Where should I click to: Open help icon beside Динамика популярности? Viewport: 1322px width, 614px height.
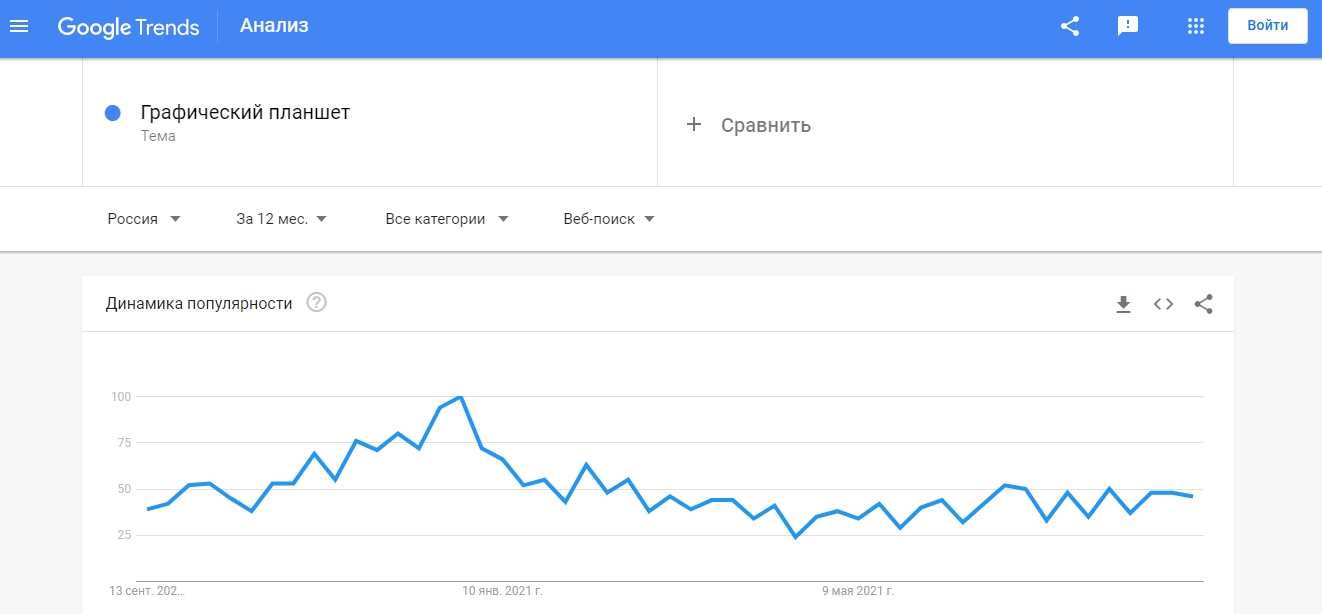(317, 302)
